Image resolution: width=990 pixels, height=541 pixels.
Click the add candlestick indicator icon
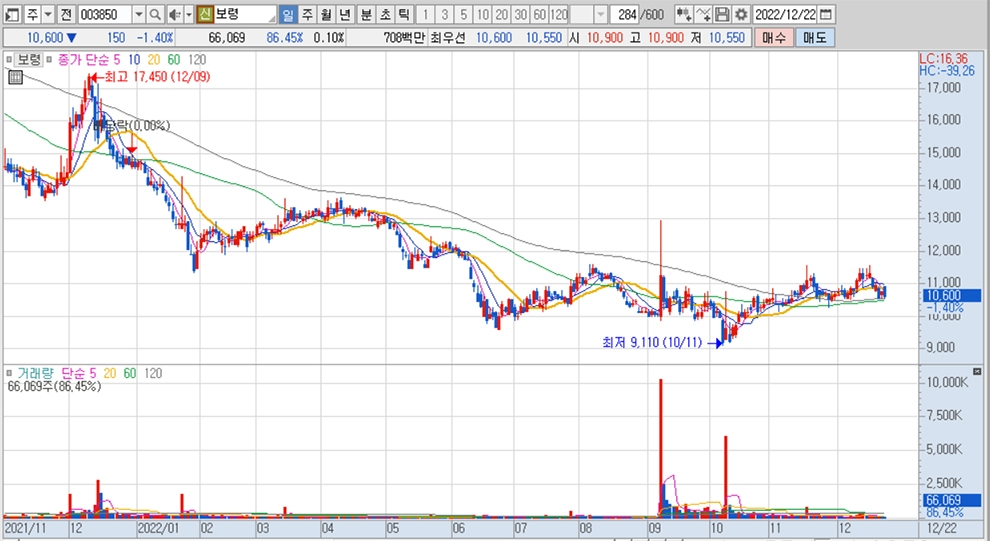(684, 15)
